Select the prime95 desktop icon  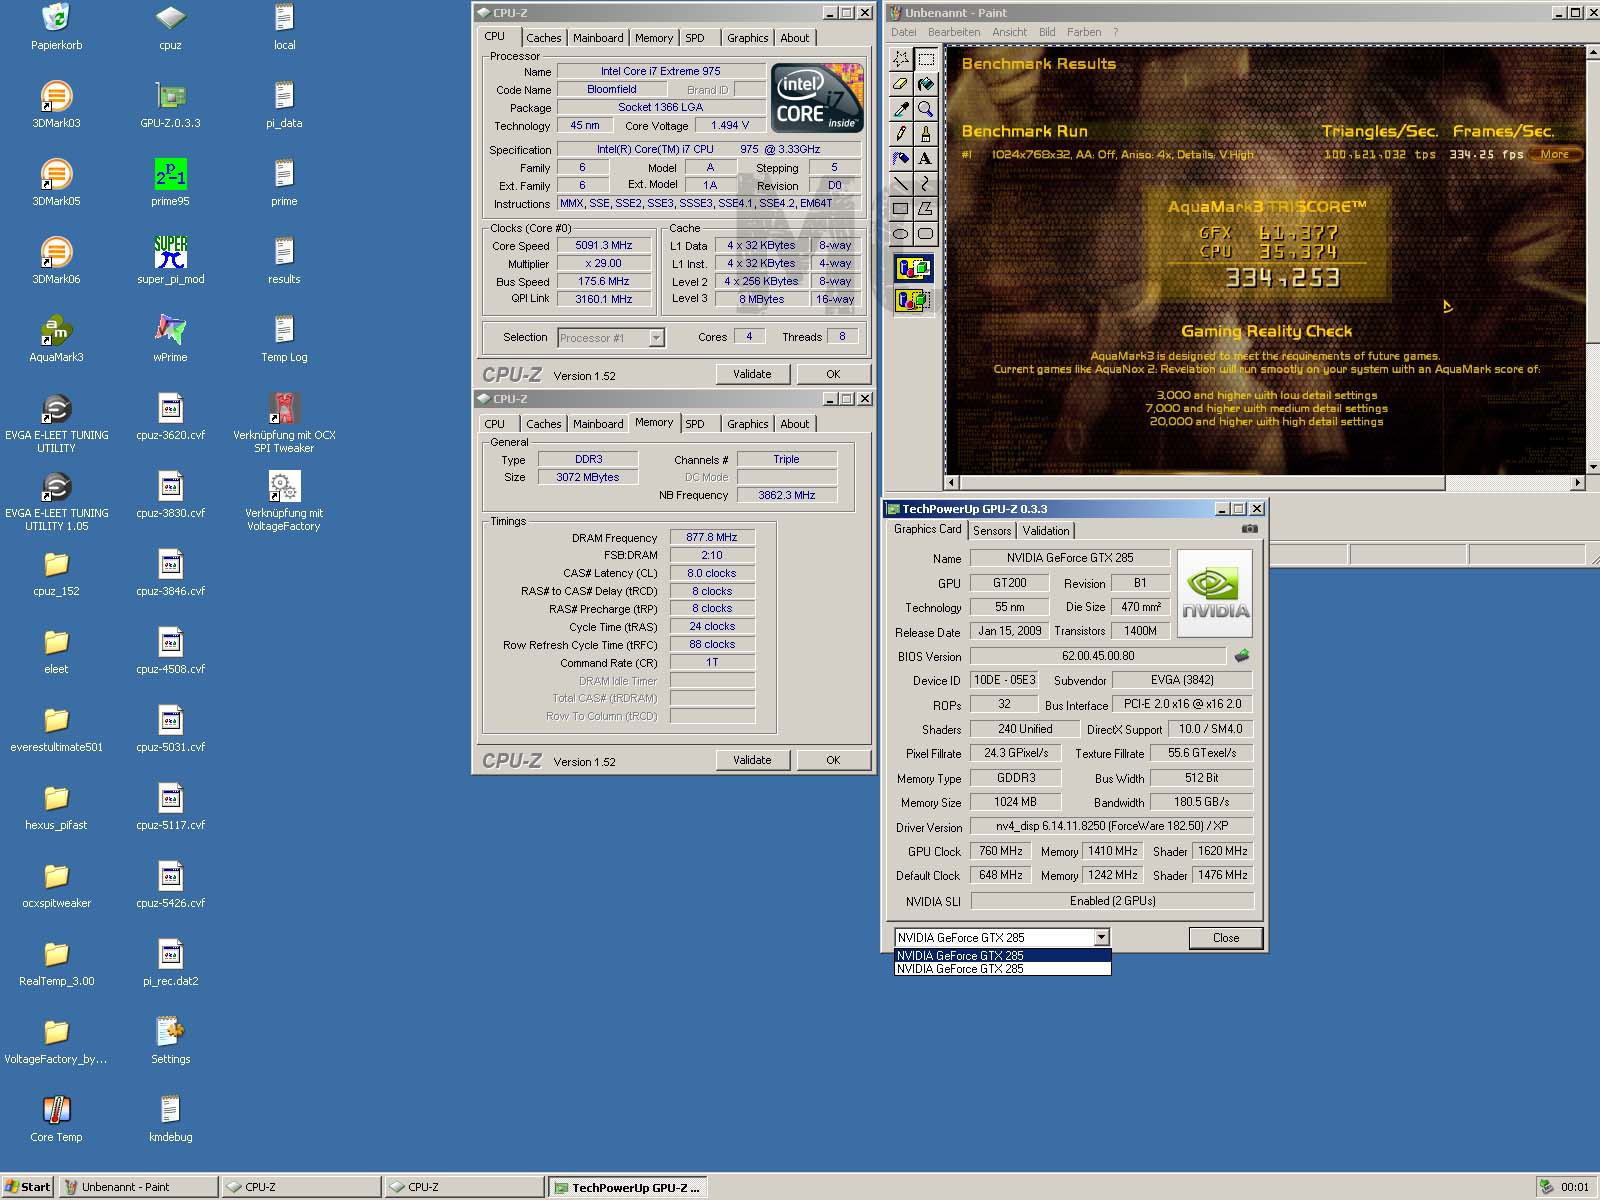point(171,183)
